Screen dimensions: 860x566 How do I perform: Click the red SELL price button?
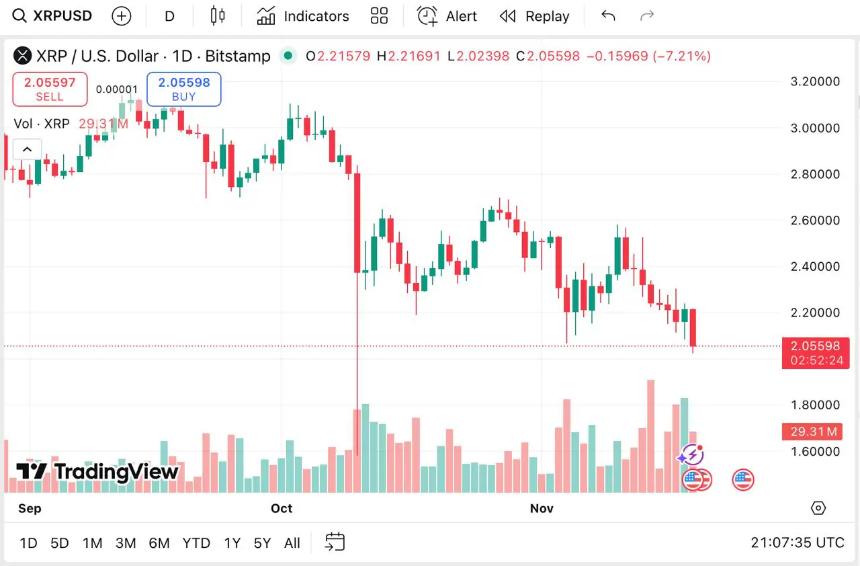pos(49,89)
